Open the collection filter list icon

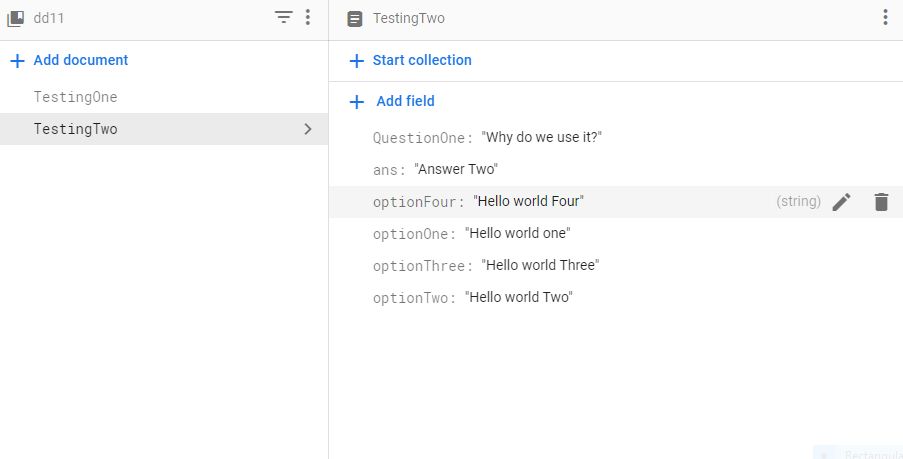[284, 18]
